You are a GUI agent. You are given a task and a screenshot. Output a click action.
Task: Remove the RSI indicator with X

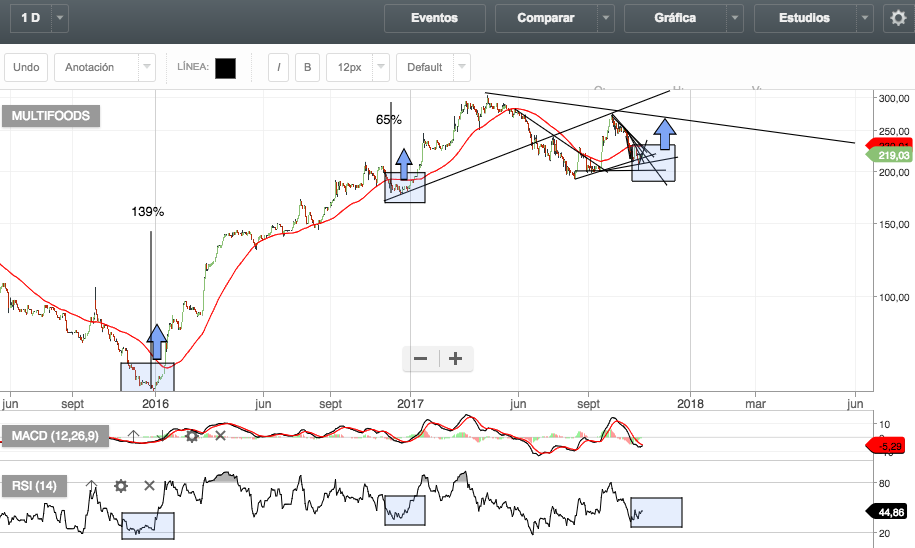tap(149, 486)
